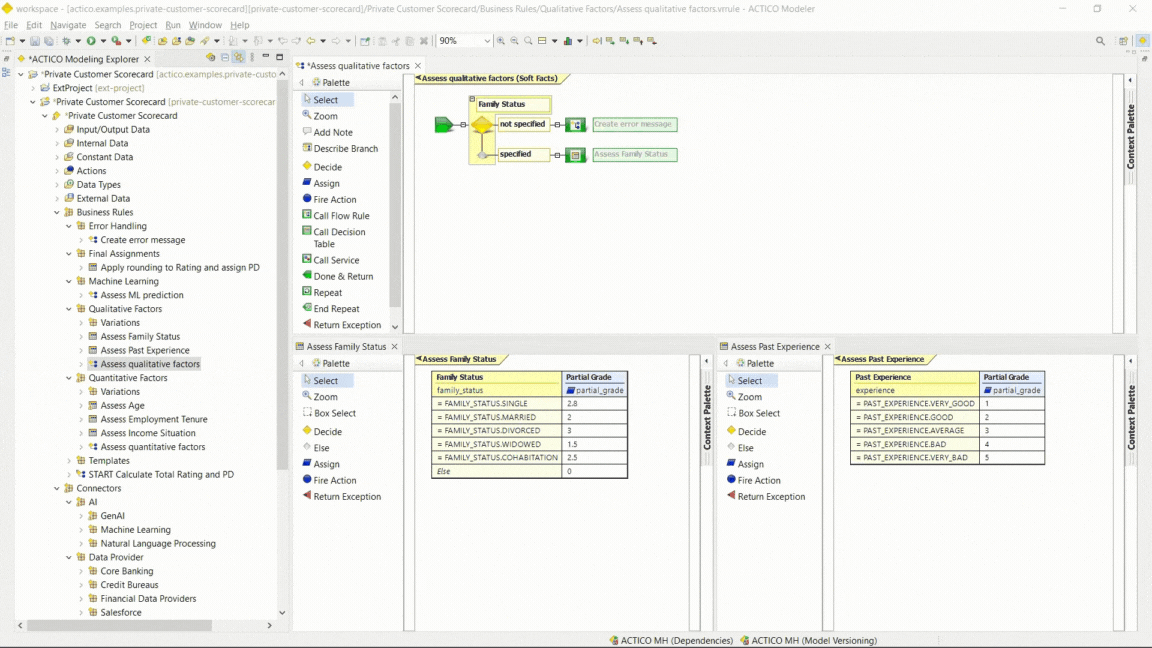The image size is (1152, 648).
Task: Click the Save icon in main toolbar
Action: pos(35,41)
